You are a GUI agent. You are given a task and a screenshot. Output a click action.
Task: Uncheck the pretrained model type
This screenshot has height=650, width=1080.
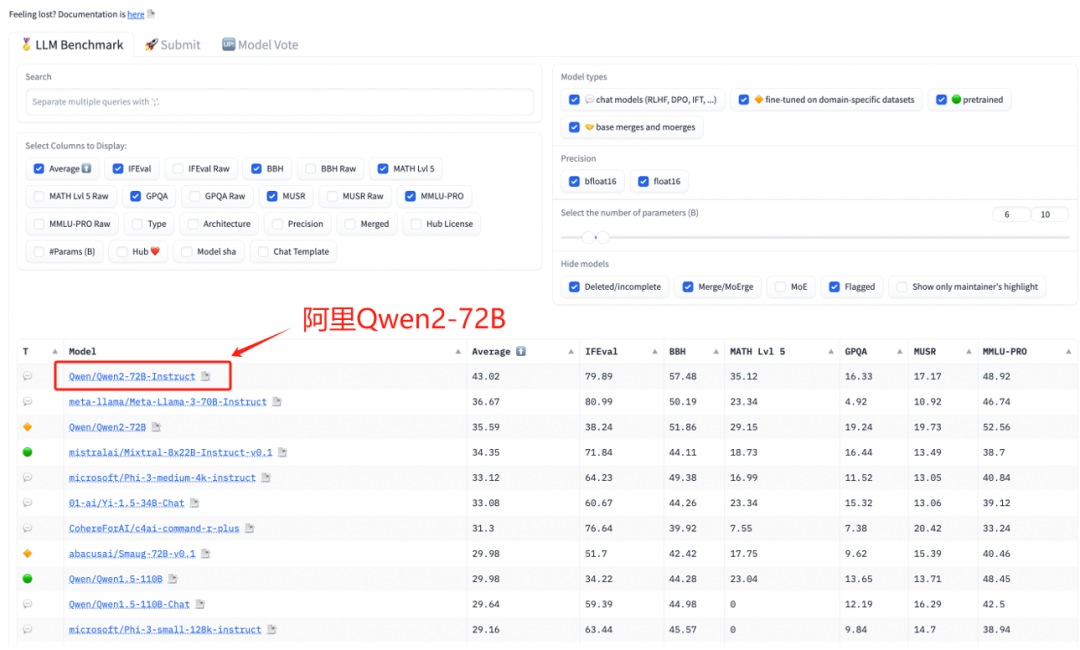[941, 100]
